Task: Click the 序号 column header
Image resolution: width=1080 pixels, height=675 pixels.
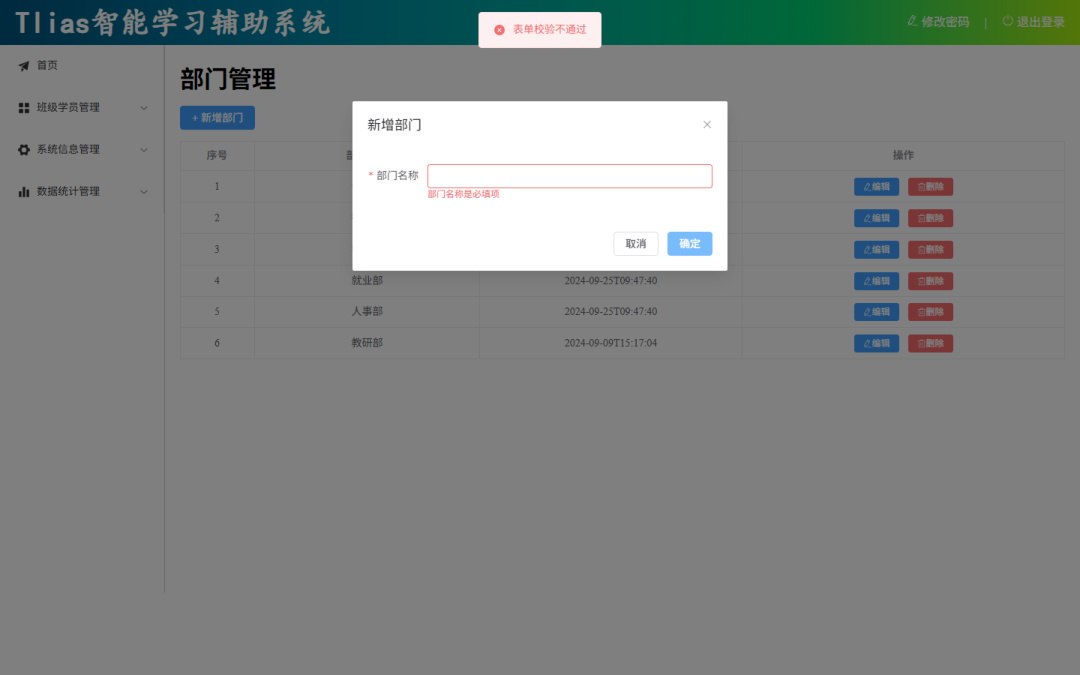Action: pyautogui.click(x=217, y=155)
